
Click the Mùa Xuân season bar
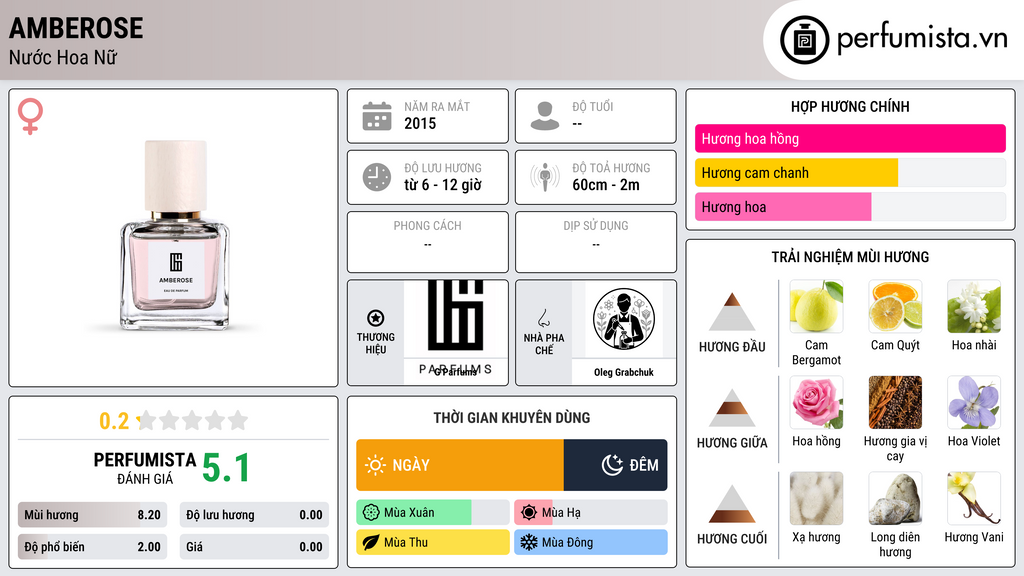[x=432, y=513]
